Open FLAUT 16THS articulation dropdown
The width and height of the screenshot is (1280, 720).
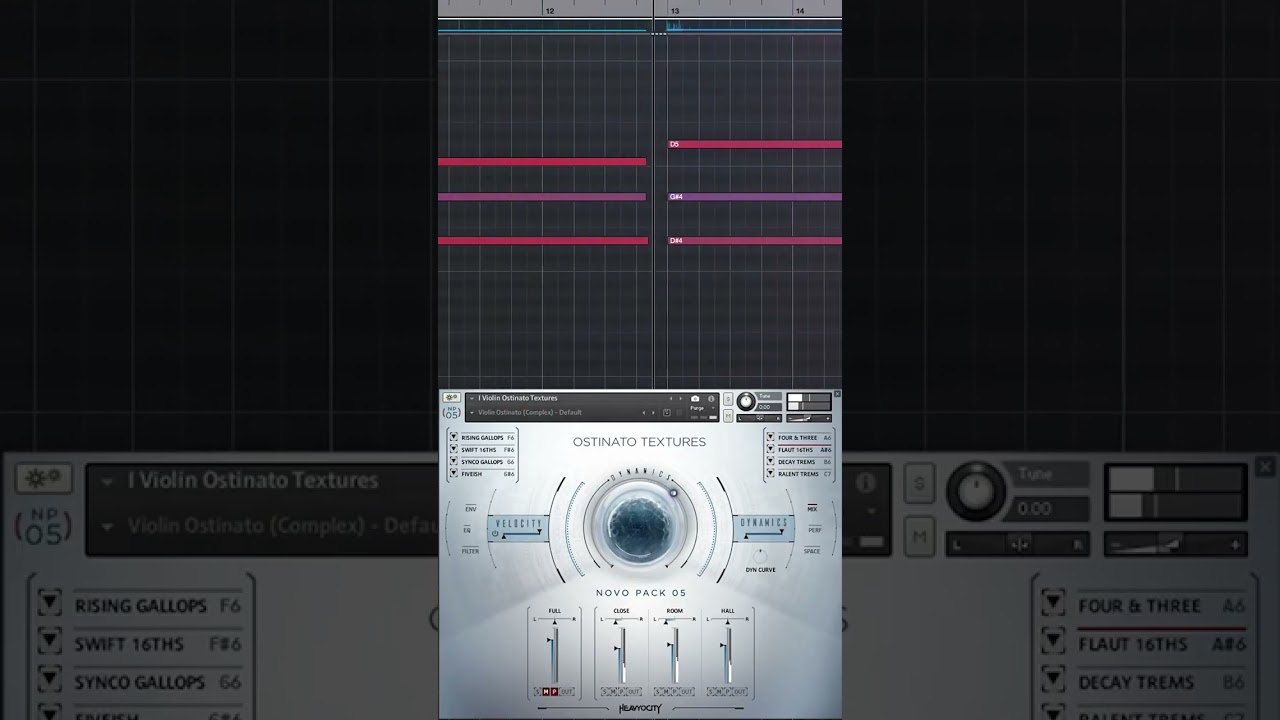[770, 449]
